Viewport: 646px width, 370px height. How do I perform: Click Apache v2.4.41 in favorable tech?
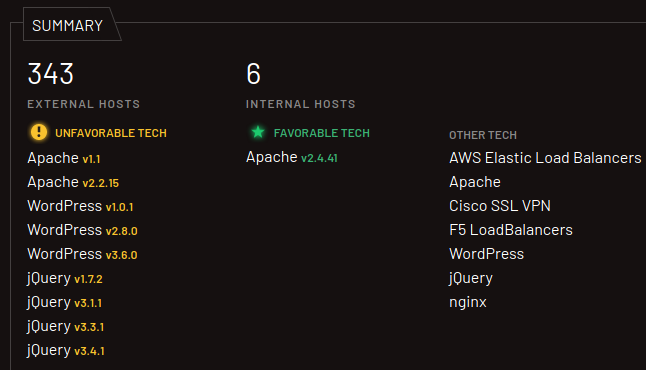click(292, 157)
